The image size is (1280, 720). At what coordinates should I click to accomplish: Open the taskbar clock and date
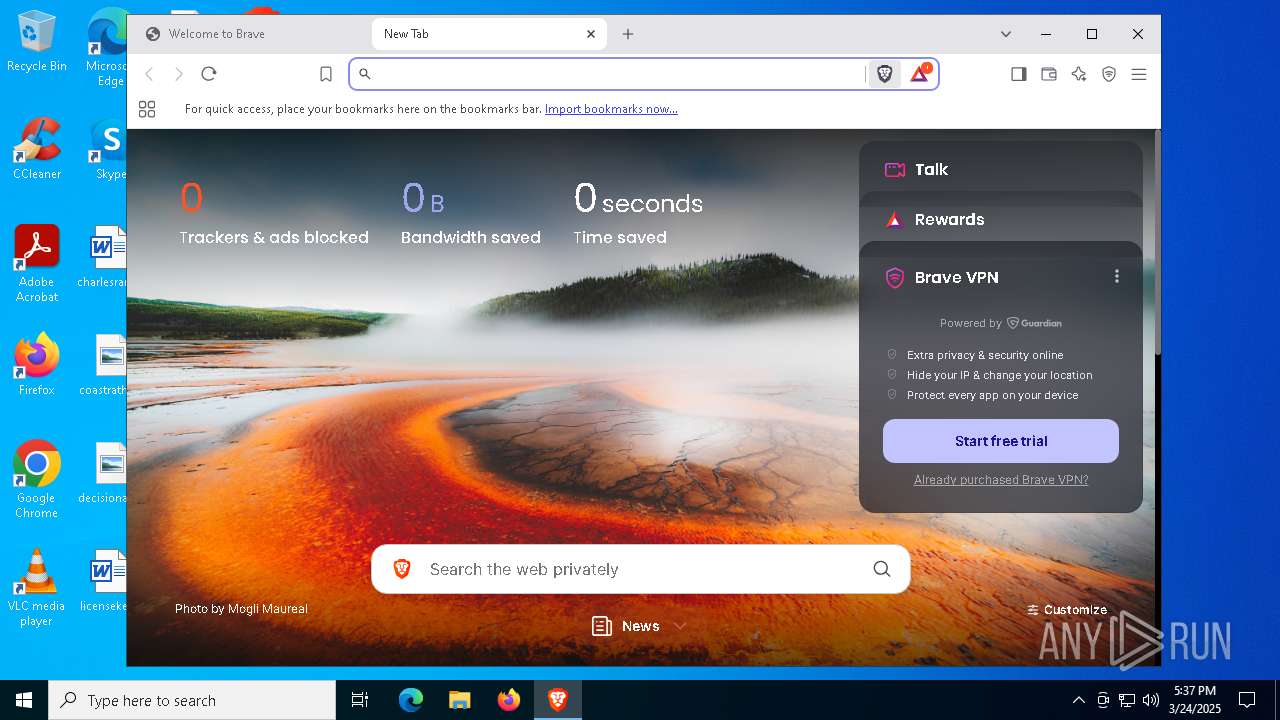pos(1193,700)
